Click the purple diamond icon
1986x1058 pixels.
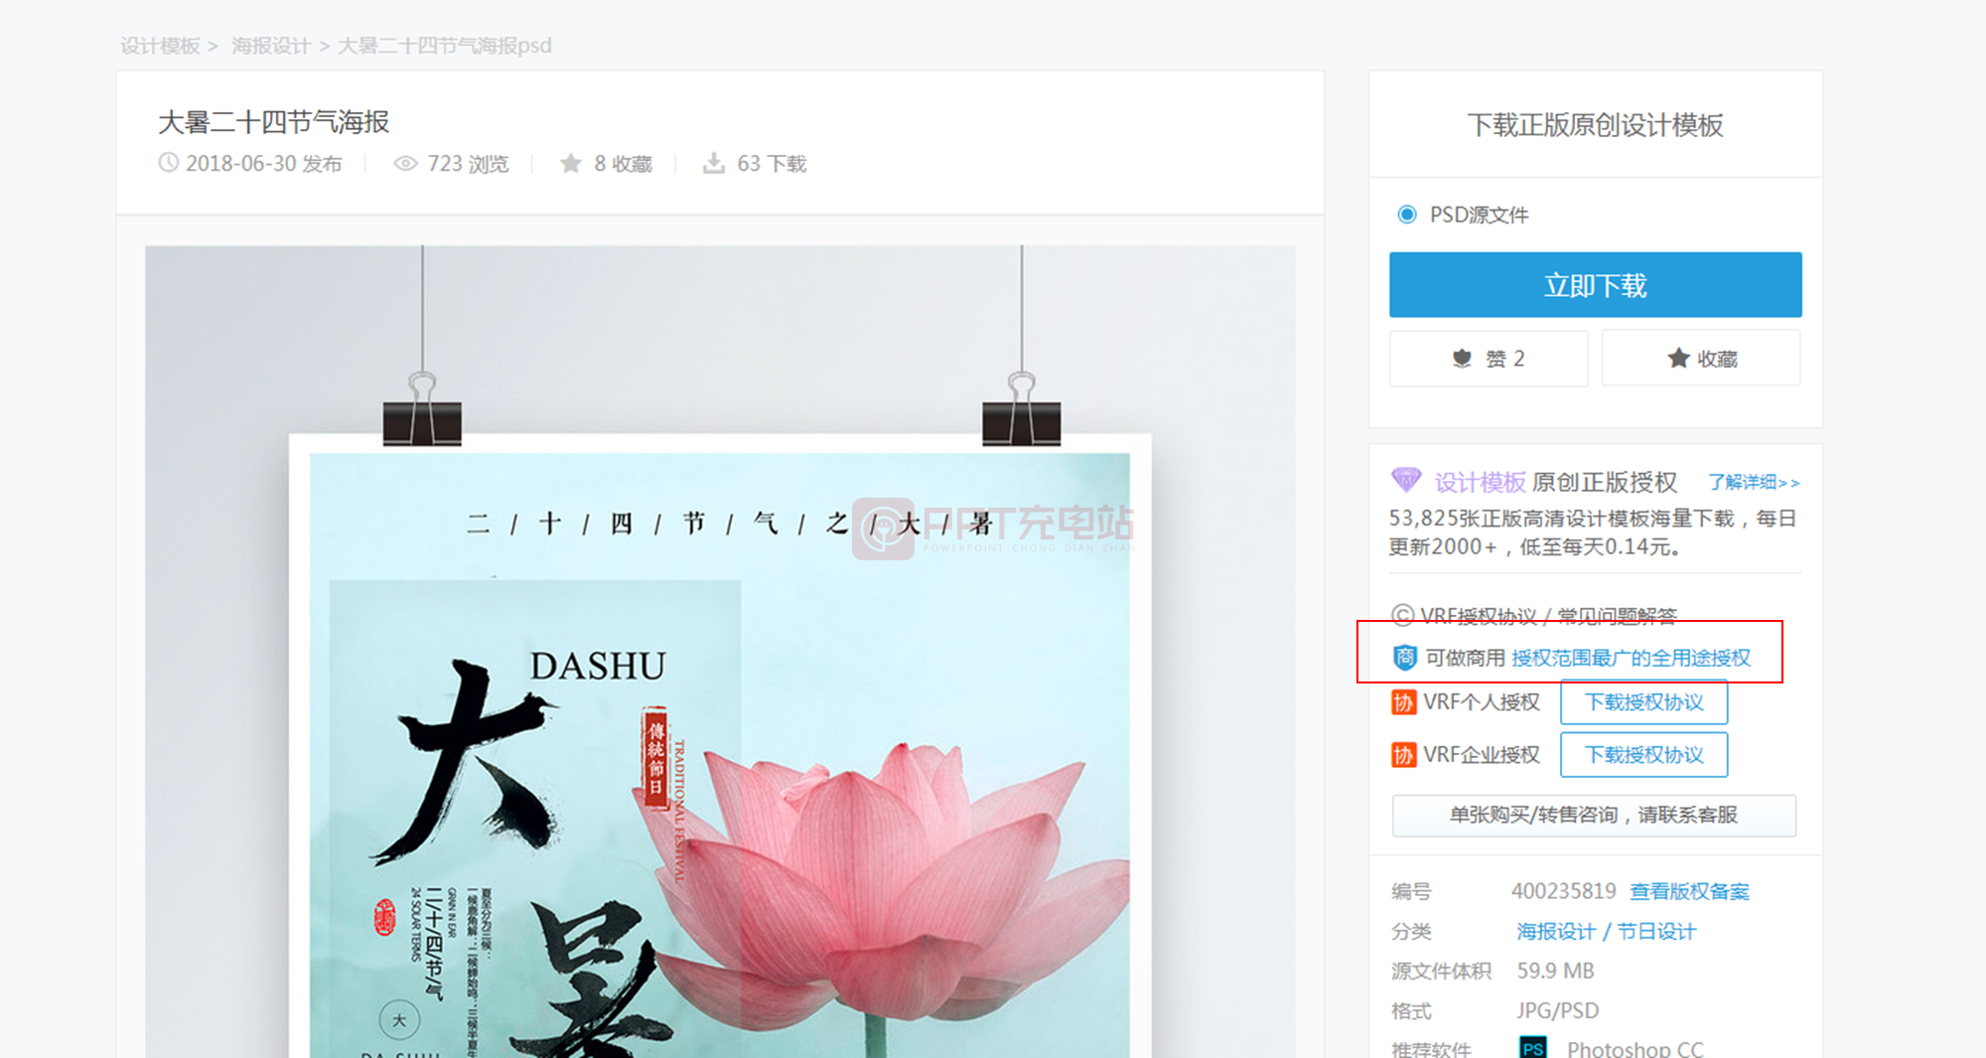[x=1406, y=481]
